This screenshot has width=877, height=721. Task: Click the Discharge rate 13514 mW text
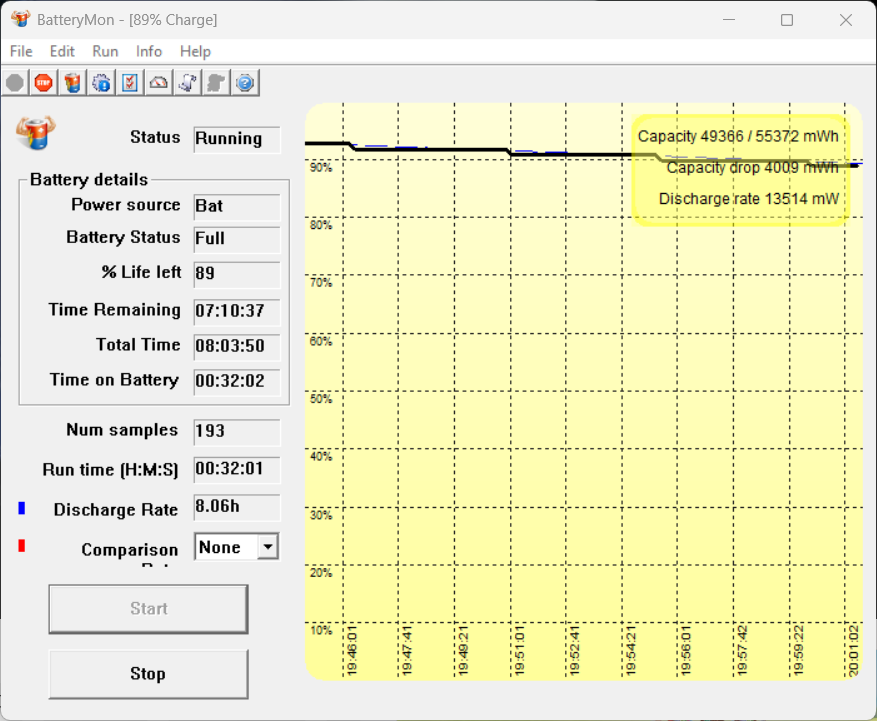(749, 199)
